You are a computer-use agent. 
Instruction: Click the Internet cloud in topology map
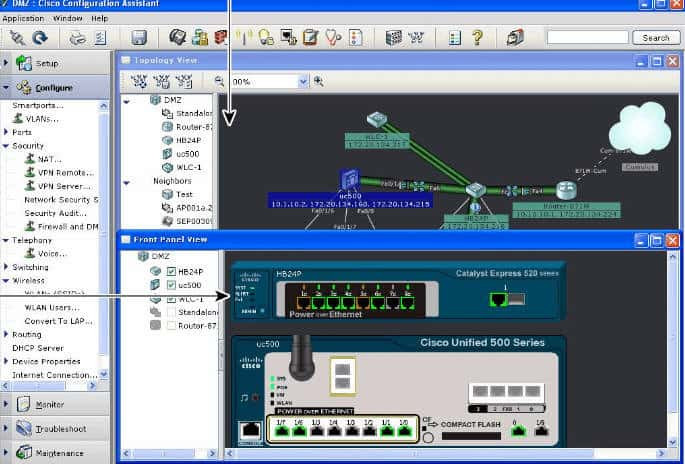click(x=640, y=128)
